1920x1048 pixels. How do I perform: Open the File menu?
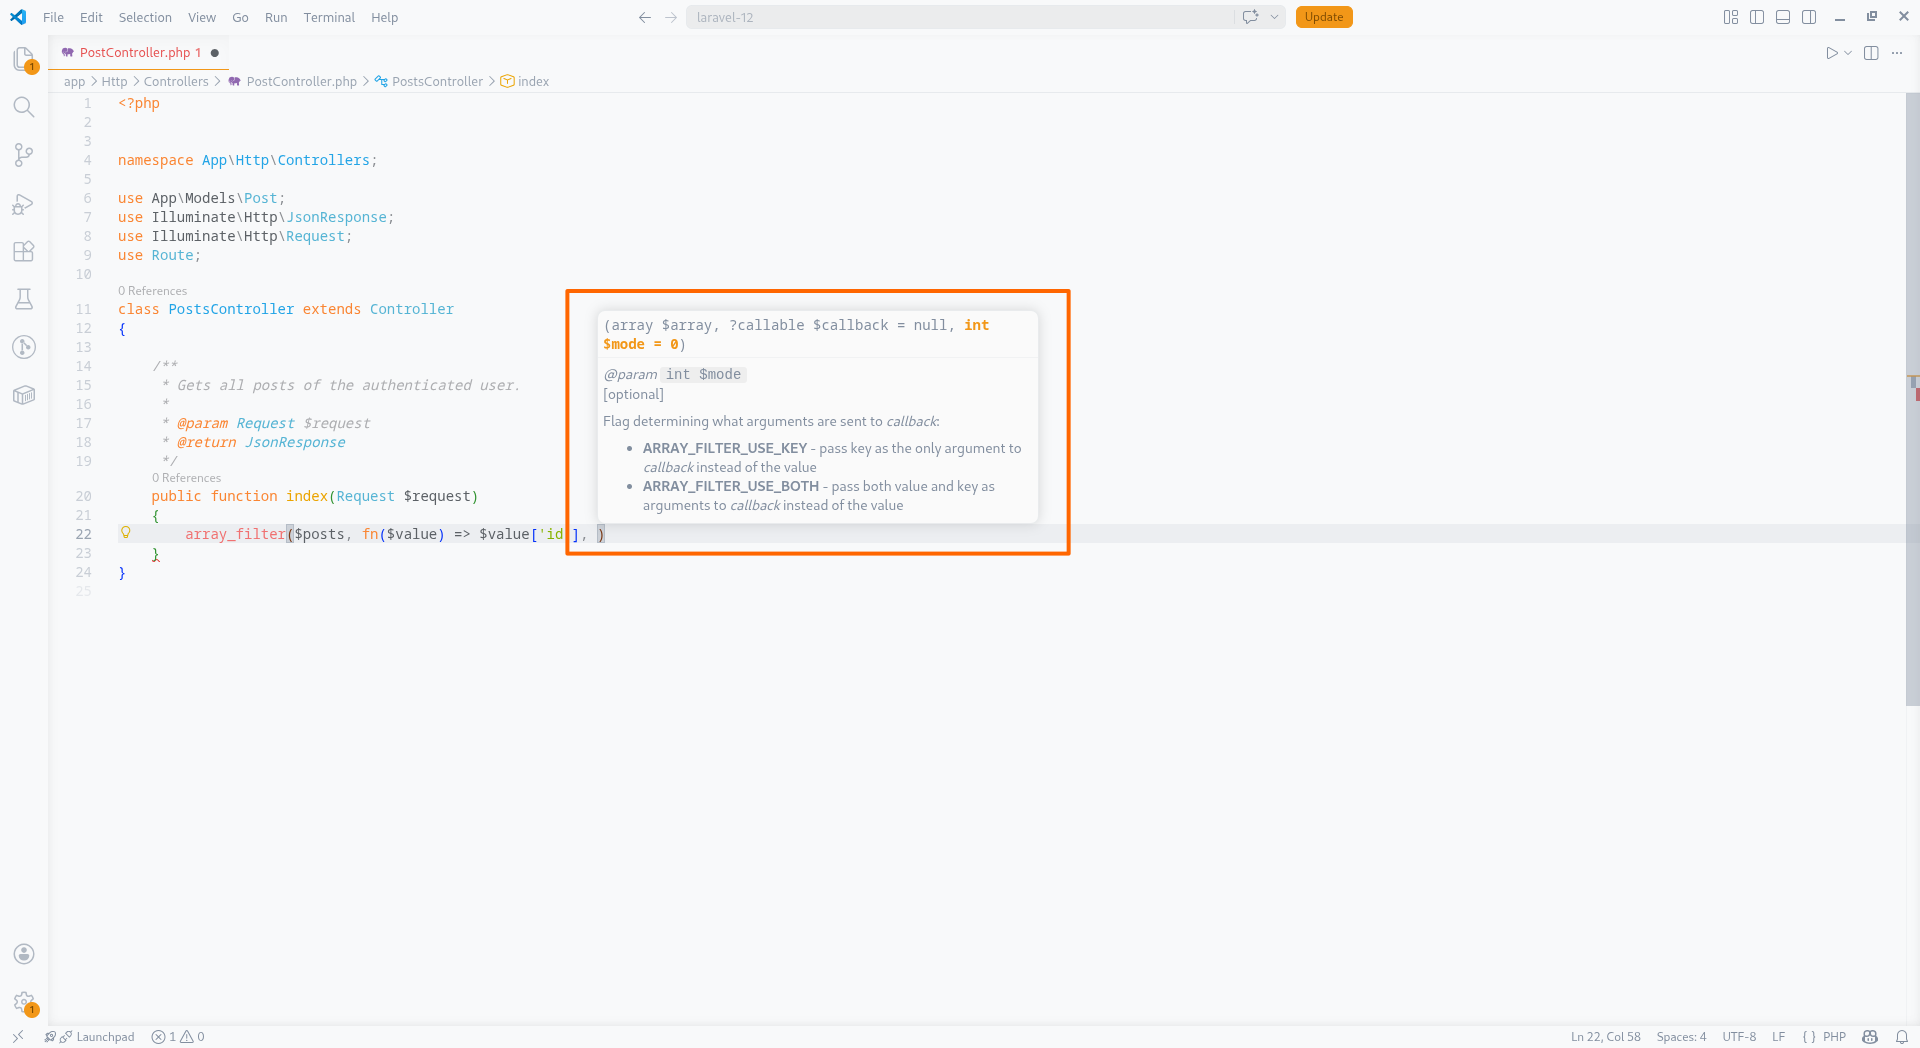coord(53,17)
